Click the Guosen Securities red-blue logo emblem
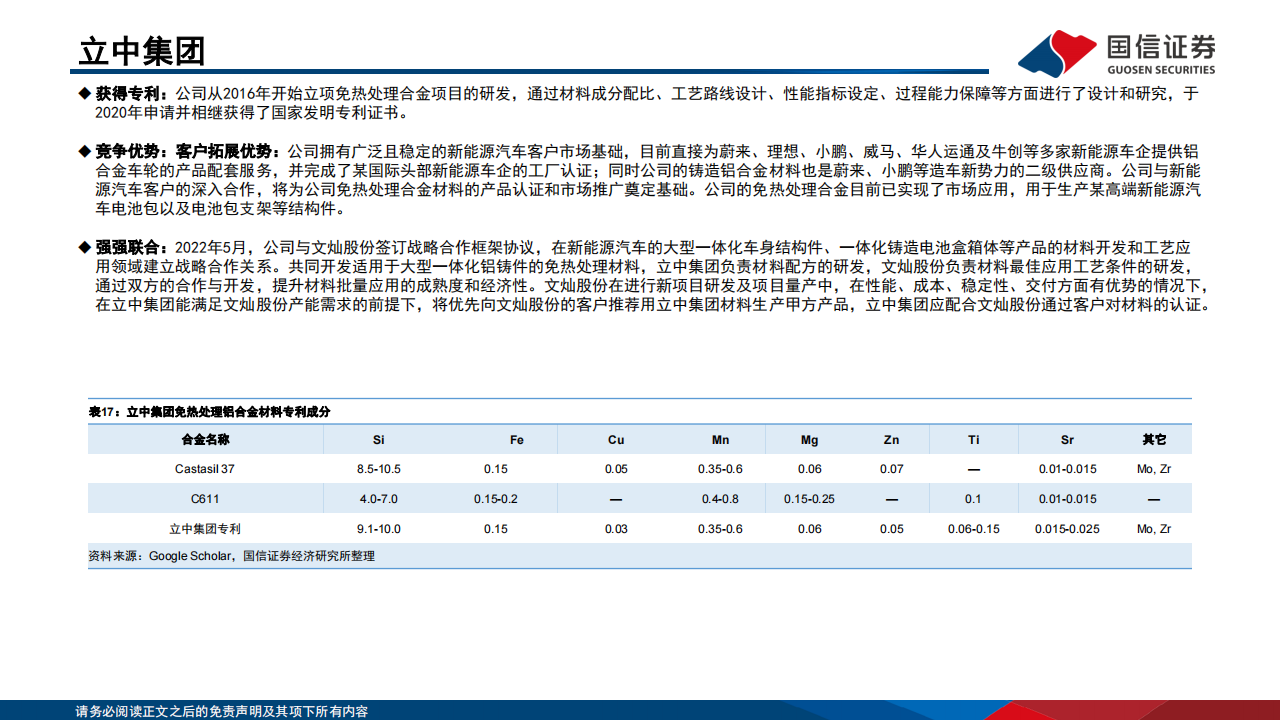1280x720 pixels. point(1057,53)
